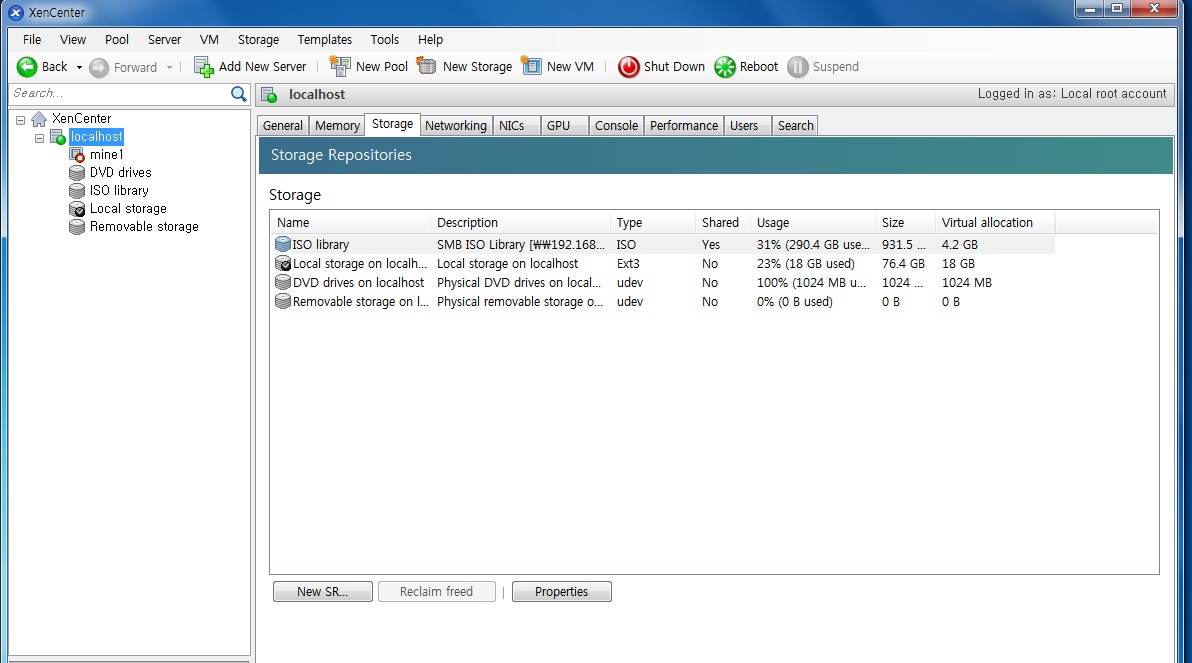Switch to the Console tab
This screenshot has width=1192, height=663.
617,125
